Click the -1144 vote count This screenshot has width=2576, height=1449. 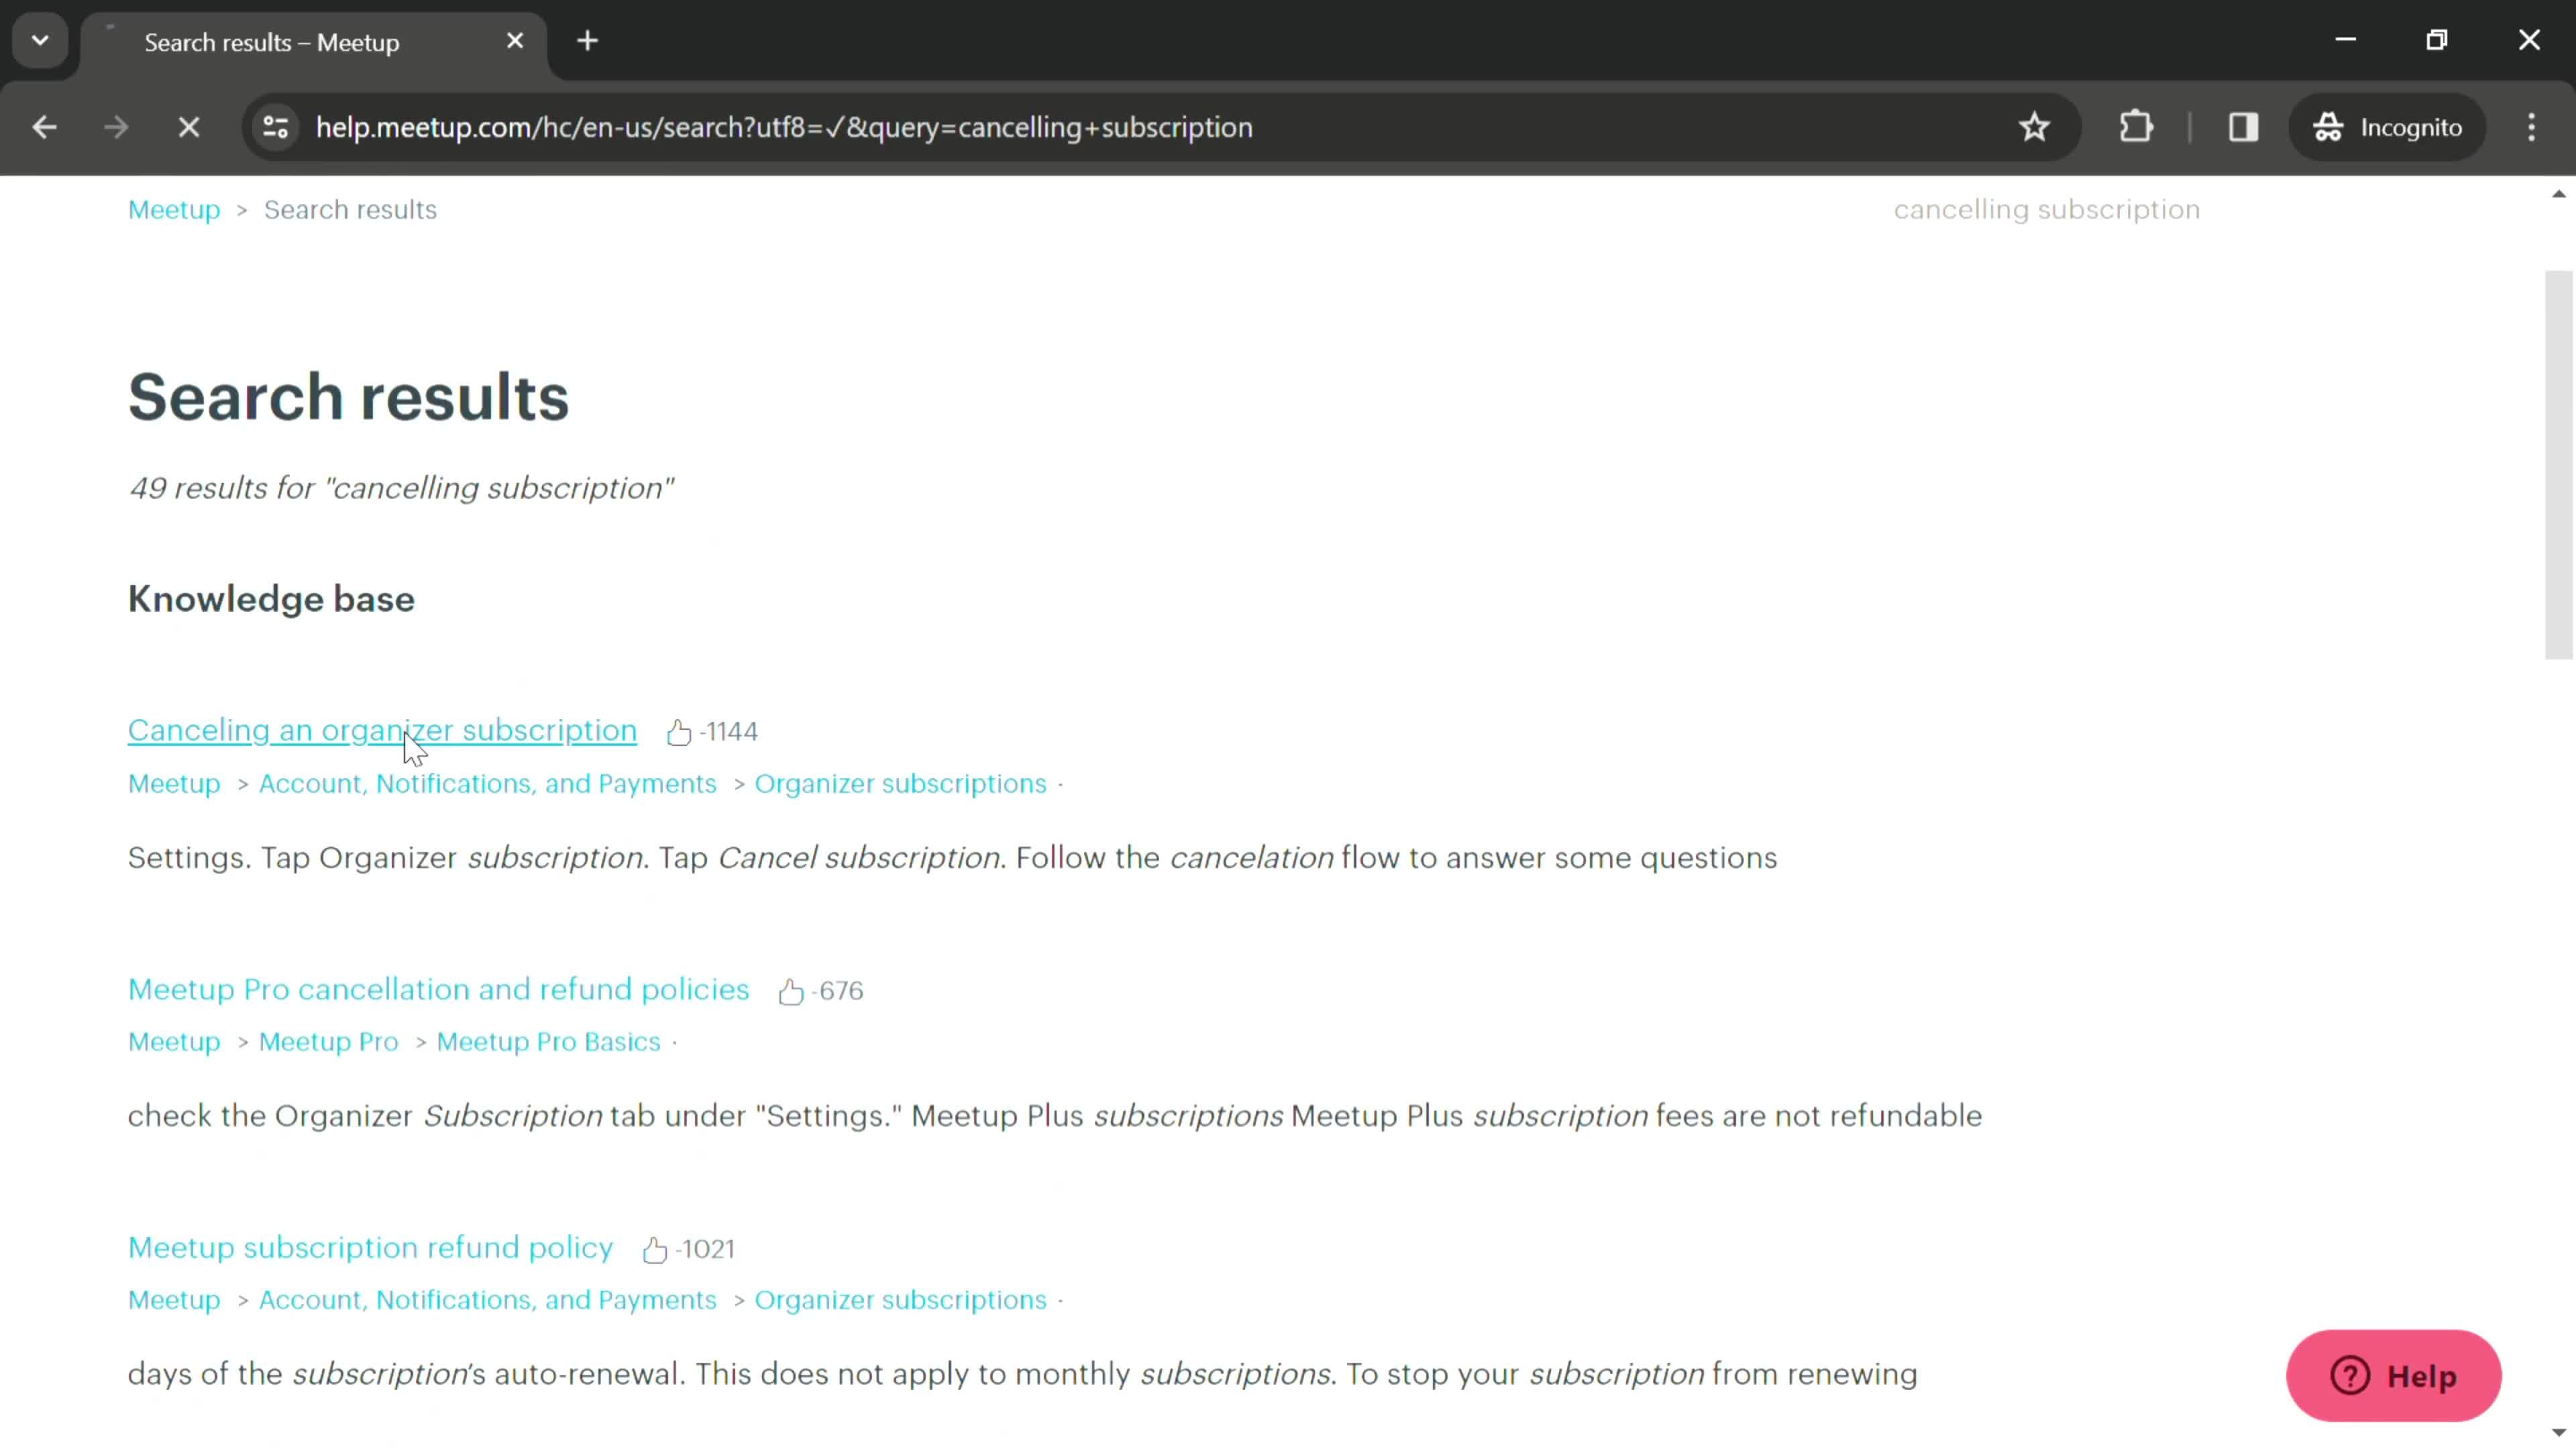tap(729, 732)
